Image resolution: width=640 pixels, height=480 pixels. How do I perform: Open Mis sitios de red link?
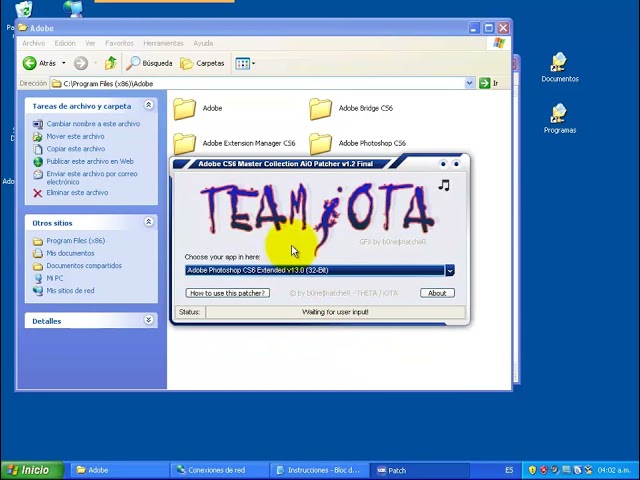tap(70, 291)
